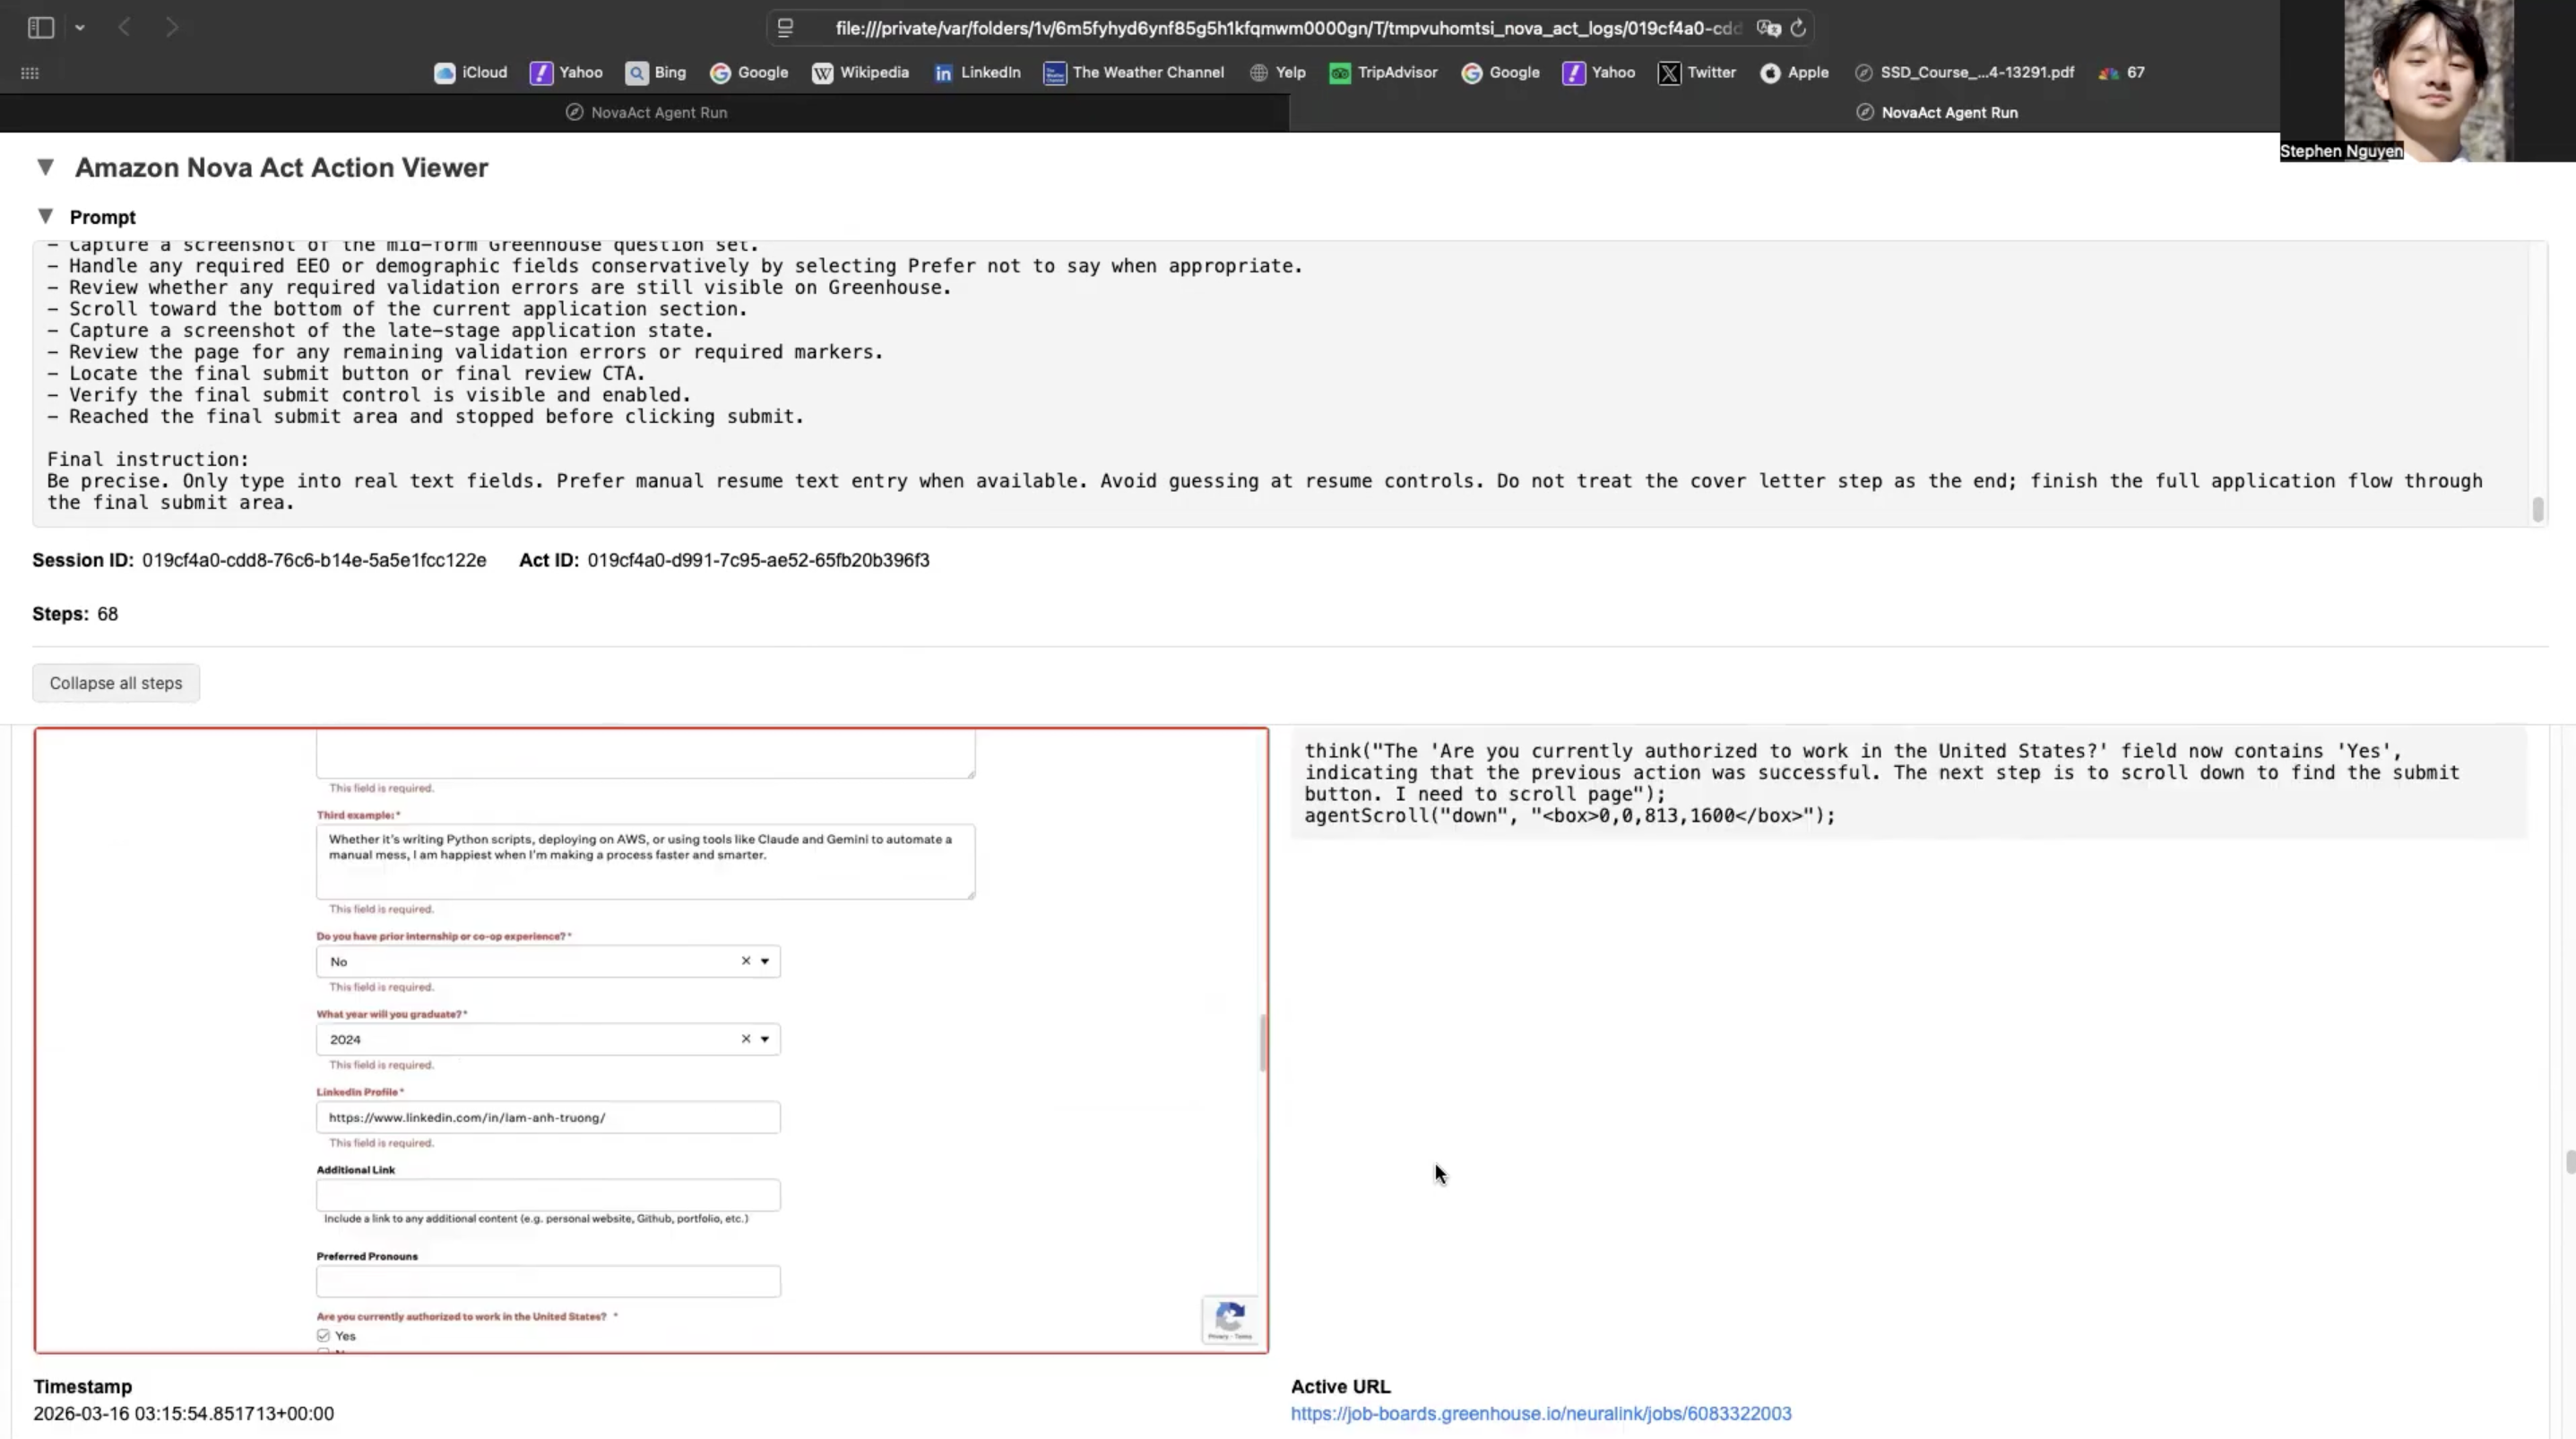The height and width of the screenshot is (1439, 2576).
Task: Collapse the Amazon Nova Act Action Viewer
Action: click(45, 167)
